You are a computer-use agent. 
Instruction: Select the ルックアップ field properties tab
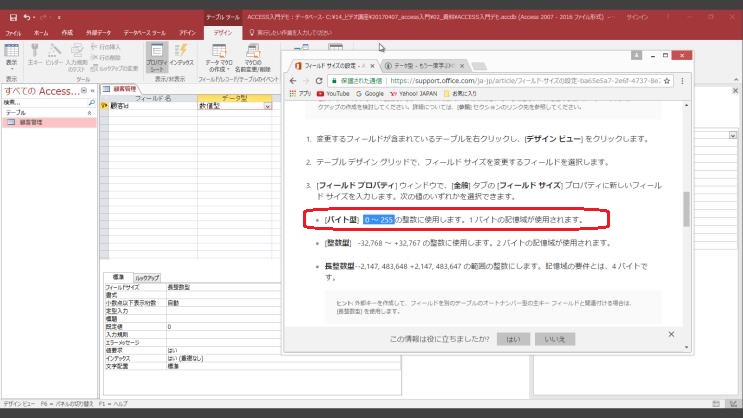tap(147, 278)
